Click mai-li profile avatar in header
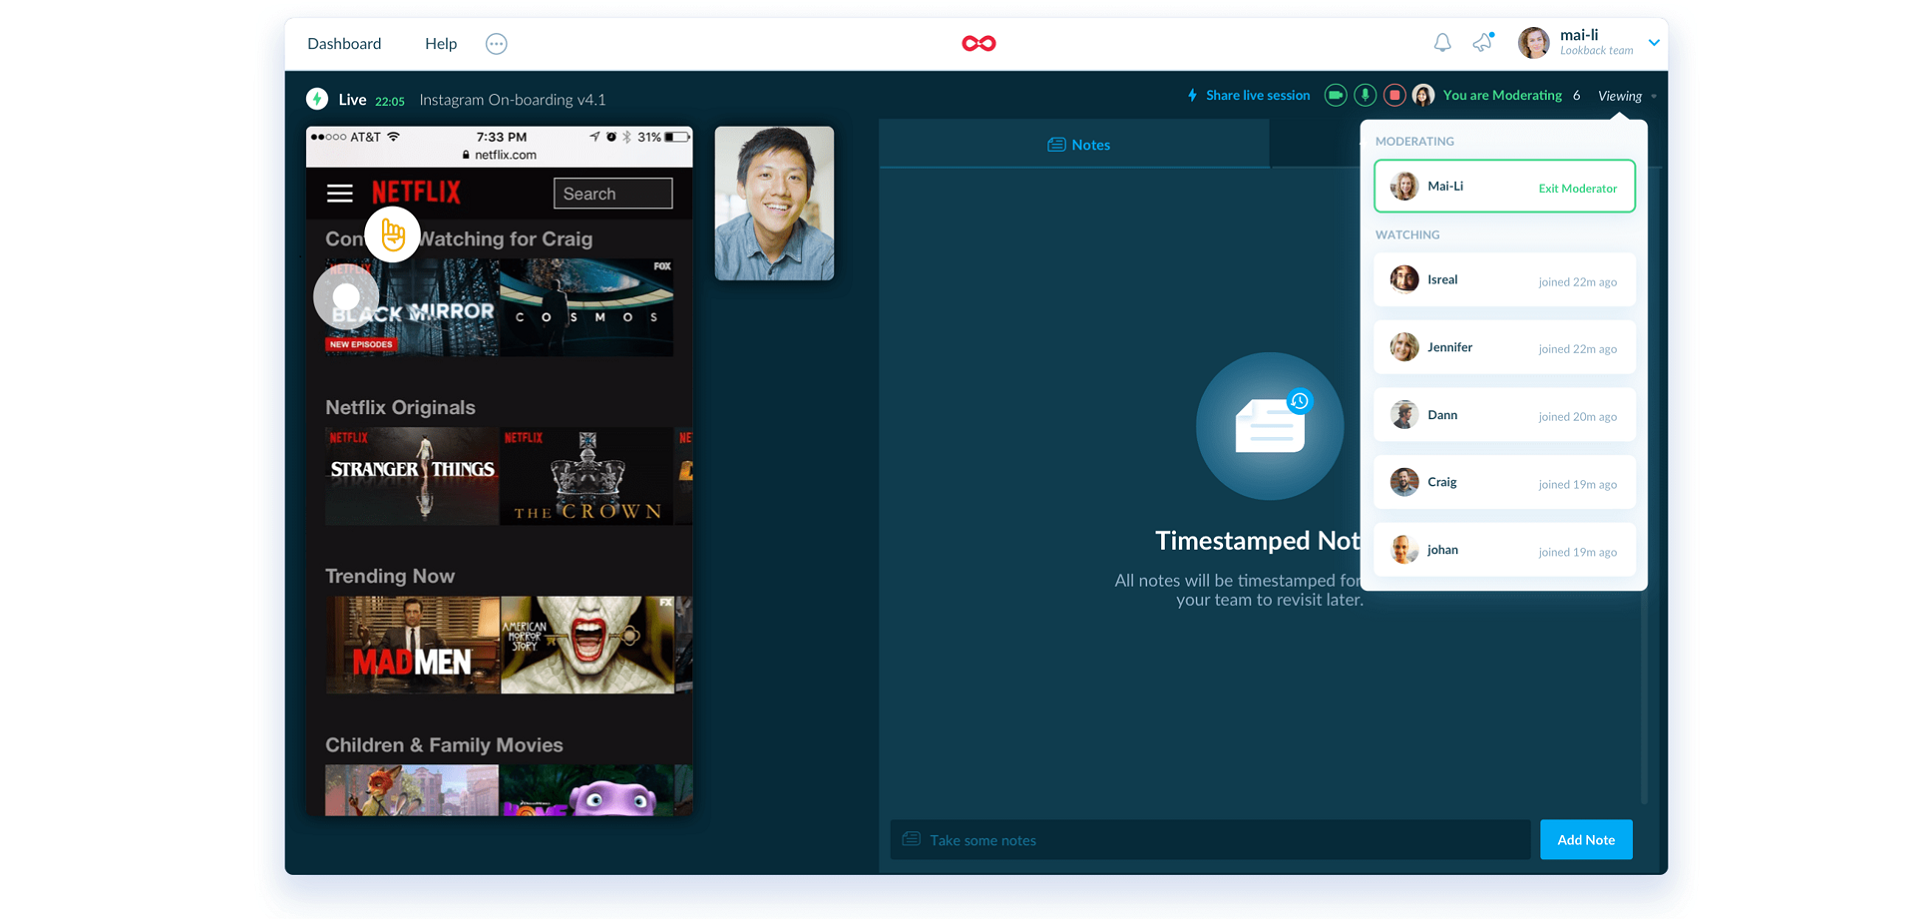This screenshot has height=919, width=1920. pos(1534,43)
